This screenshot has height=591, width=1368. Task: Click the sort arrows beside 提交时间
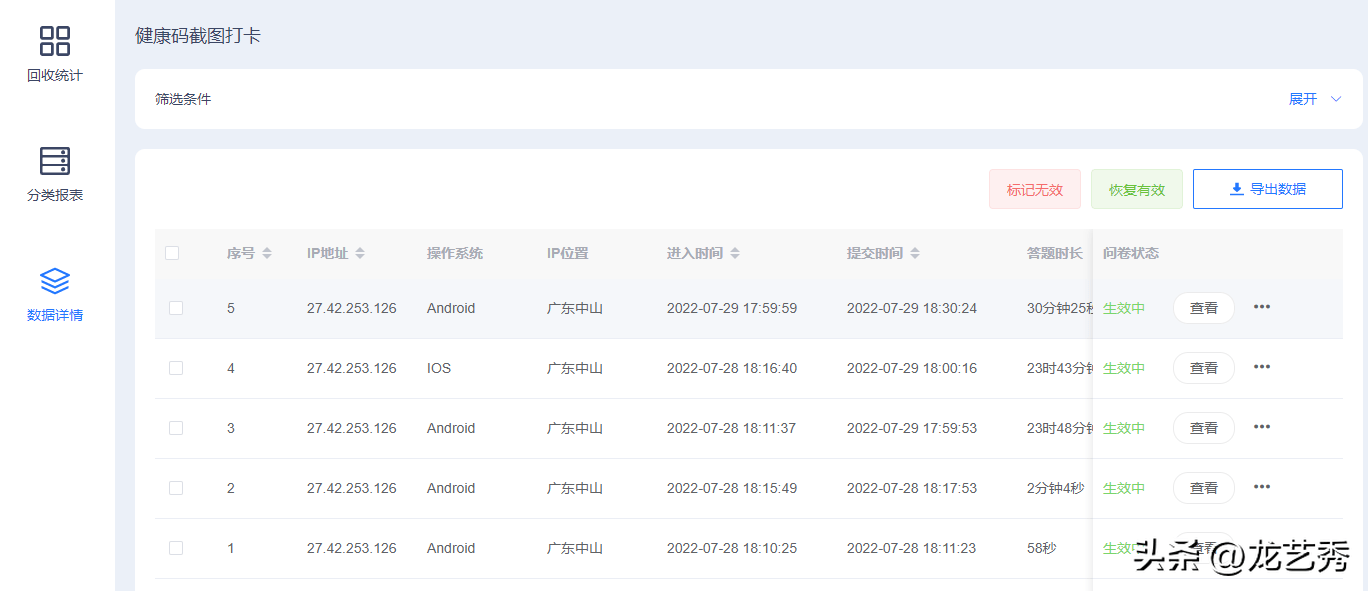pyautogui.click(x=915, y=254)
